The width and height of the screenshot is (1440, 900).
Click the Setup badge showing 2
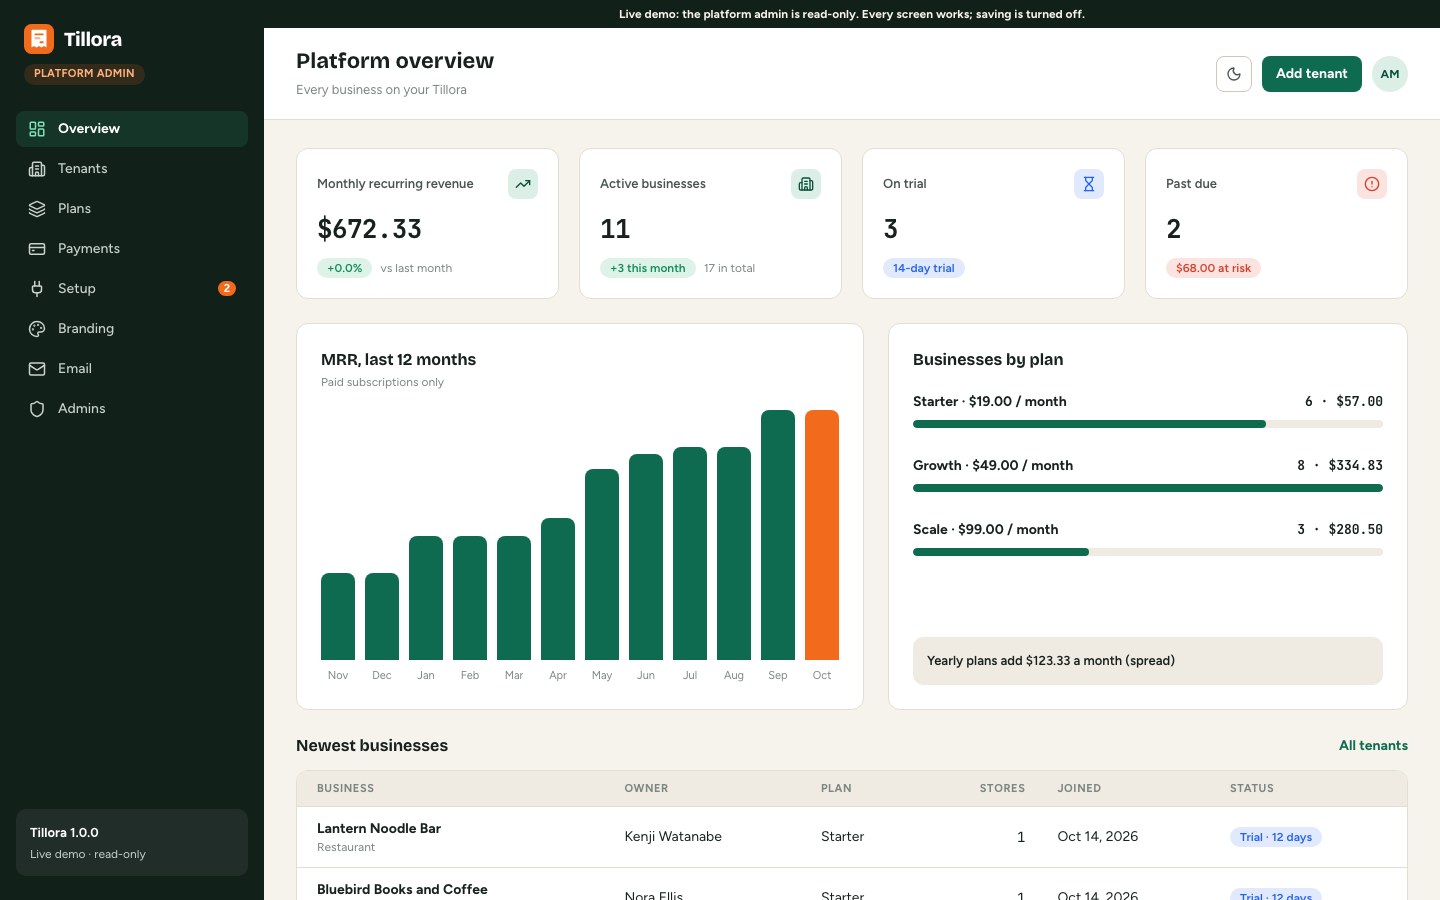pos(227,289)
